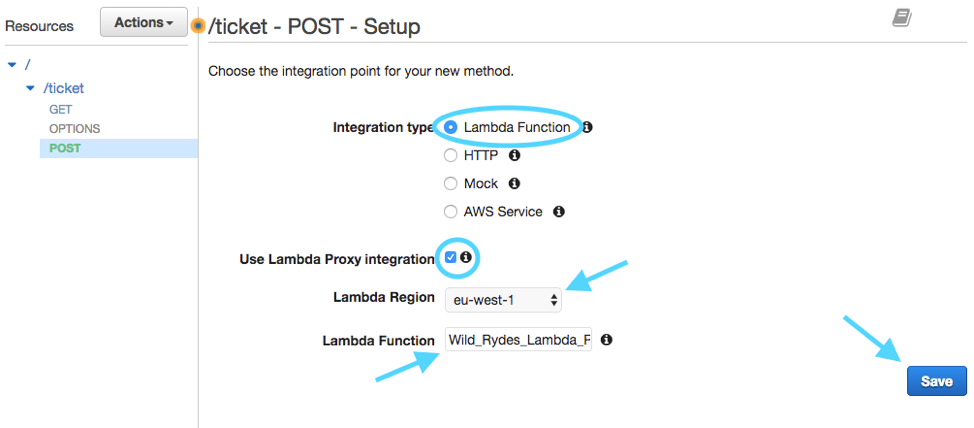Open the Actions dropdown menu
Image resolution: width=974 pixels, height=428 pixels.
tap(143, 22)
